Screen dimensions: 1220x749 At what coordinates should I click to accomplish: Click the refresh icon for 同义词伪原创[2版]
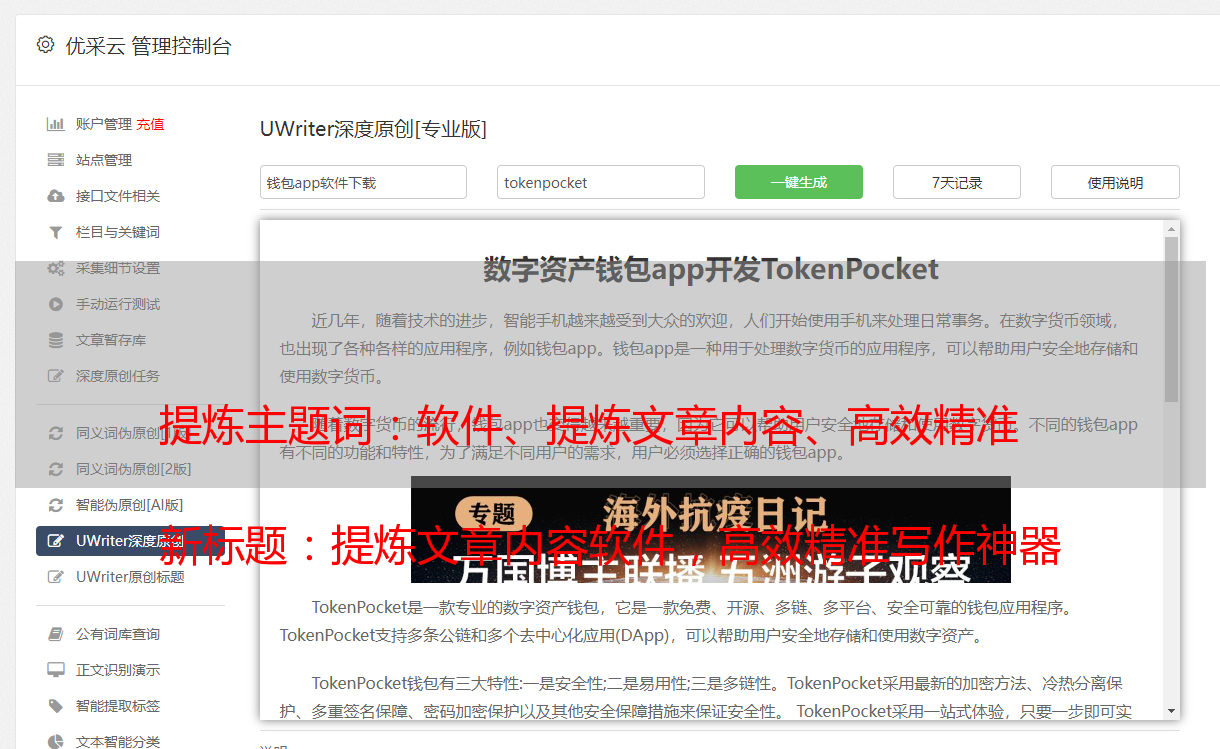[x=56, y=469]
